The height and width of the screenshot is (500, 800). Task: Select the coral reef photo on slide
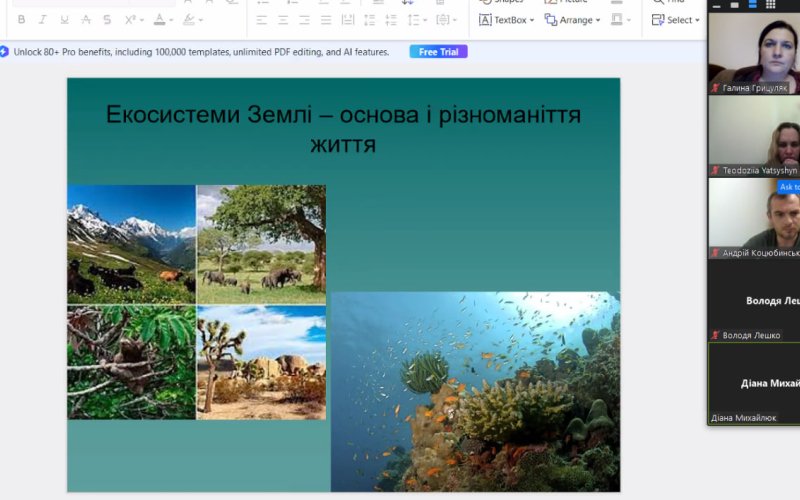pyautogui.click(x=476, y=392)
